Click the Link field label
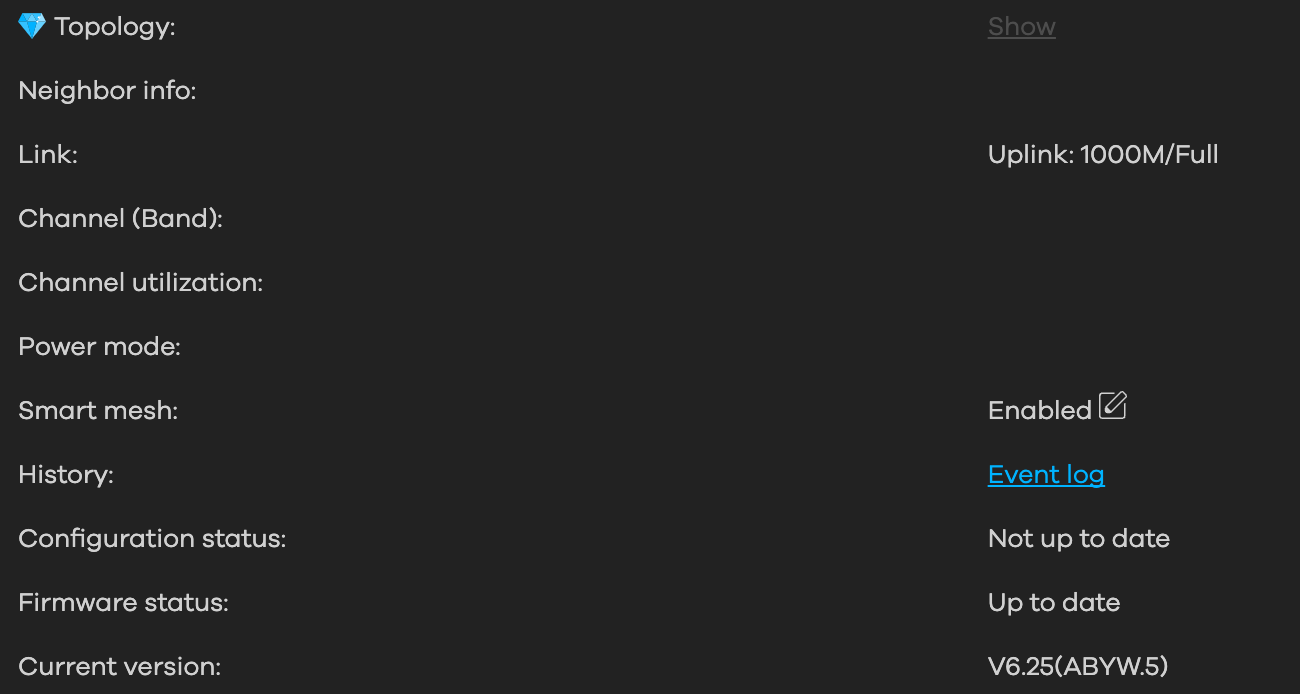The width and height of the screenshot is (1300, 694). [x=48, y=155]
